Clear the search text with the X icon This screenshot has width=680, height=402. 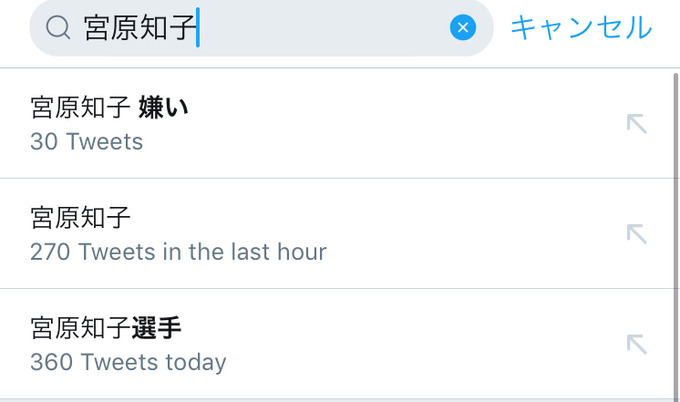463,27
